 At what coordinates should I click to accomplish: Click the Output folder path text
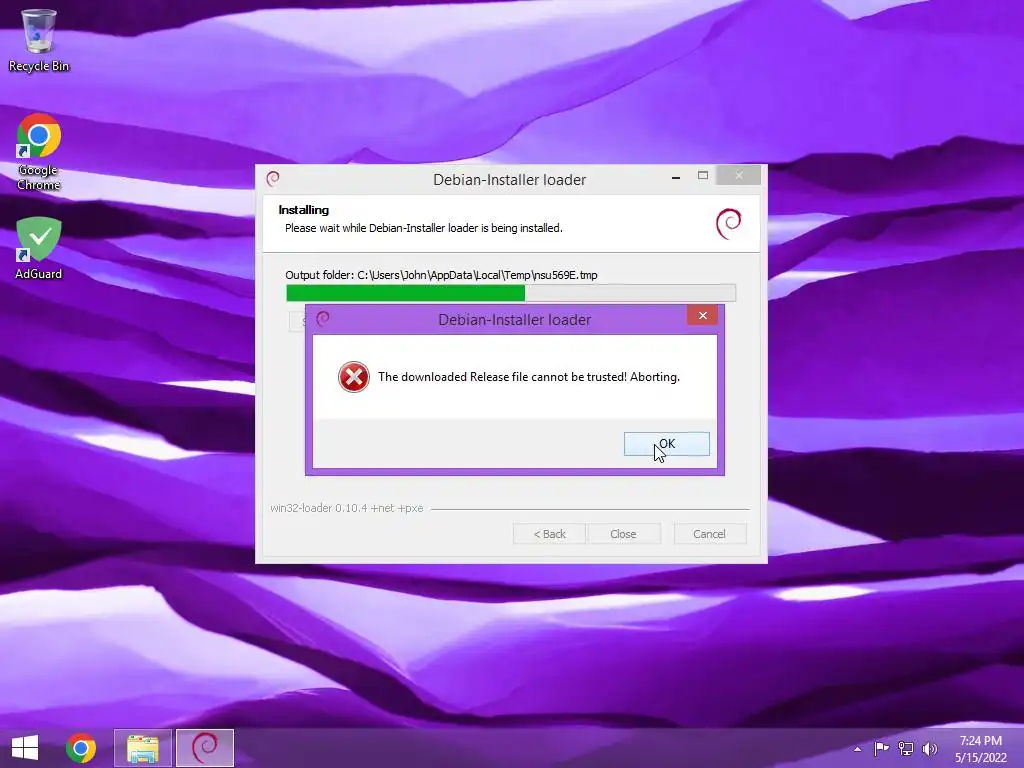click(441, 275)
